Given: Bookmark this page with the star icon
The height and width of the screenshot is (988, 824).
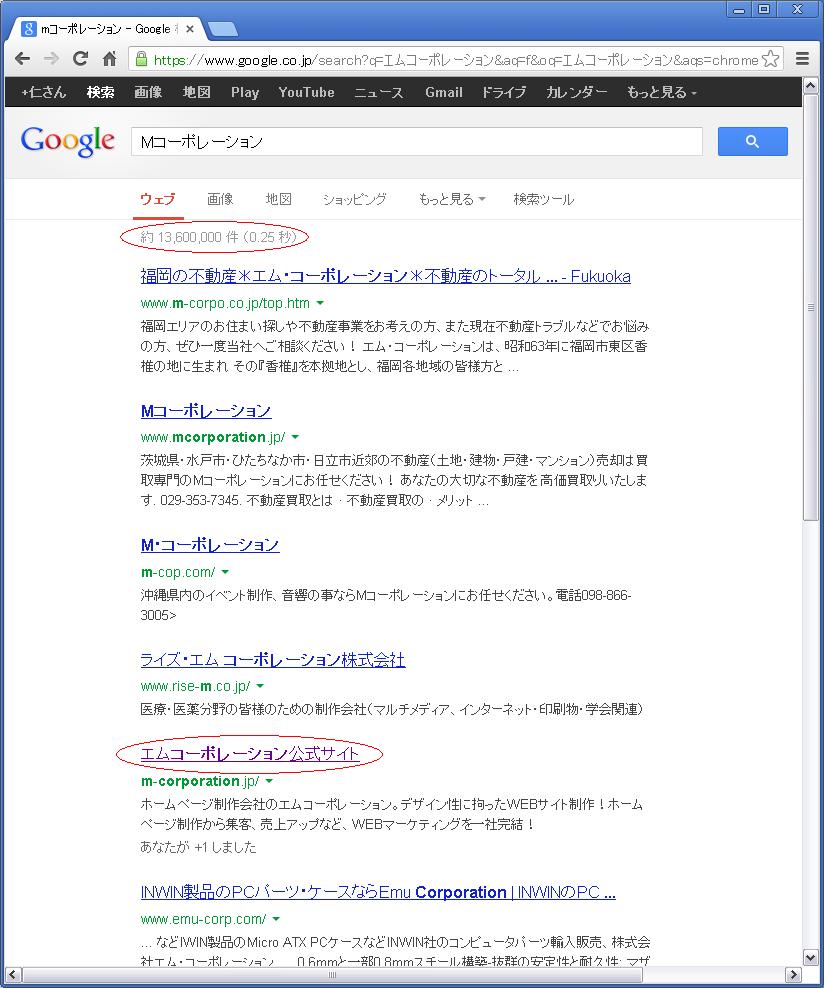Looking at the screenshot, I should click(x=770, y=59).
